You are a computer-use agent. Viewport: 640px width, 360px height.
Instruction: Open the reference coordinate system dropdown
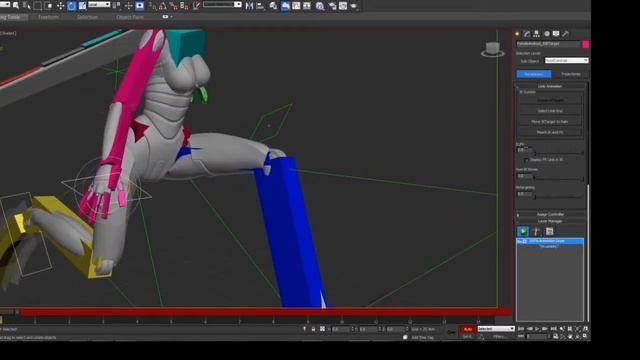pyautogui.click(x=99, y=4)
